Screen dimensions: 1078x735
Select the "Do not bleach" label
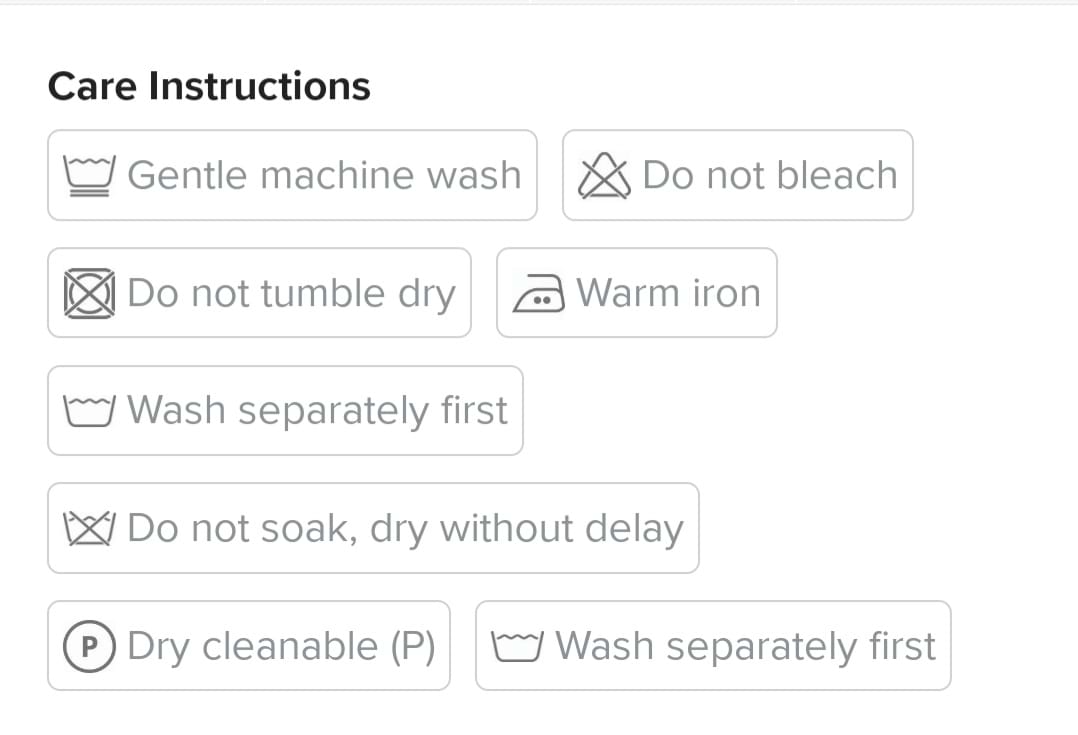[769, 175]
